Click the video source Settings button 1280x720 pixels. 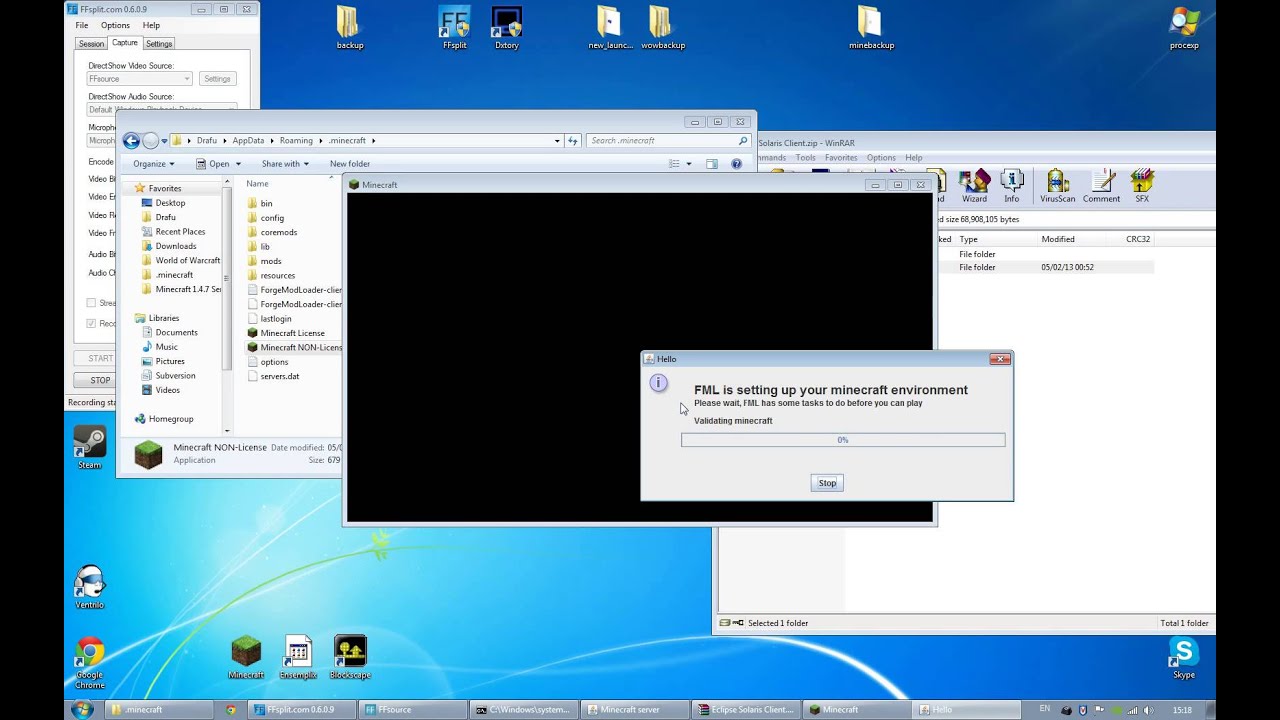[x=217, y=78]
